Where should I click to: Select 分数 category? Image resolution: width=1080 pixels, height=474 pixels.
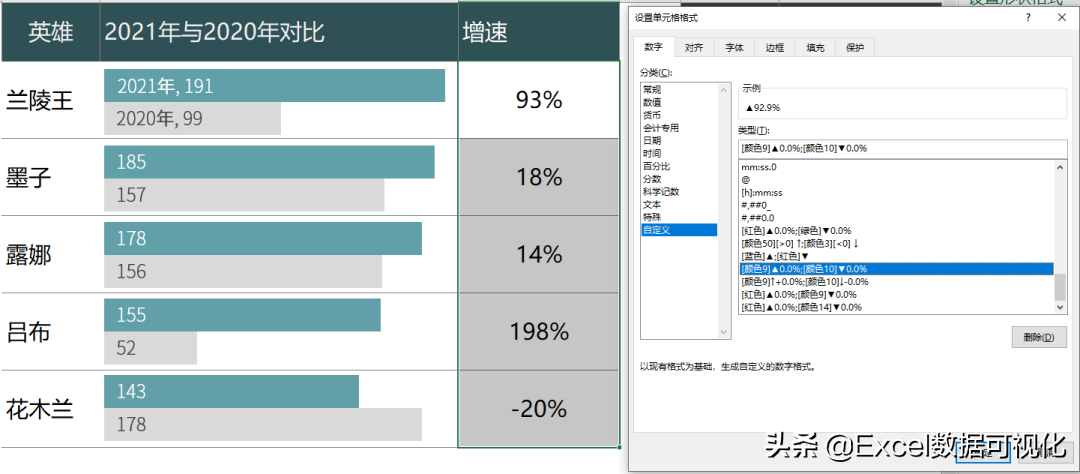[678, 178]
